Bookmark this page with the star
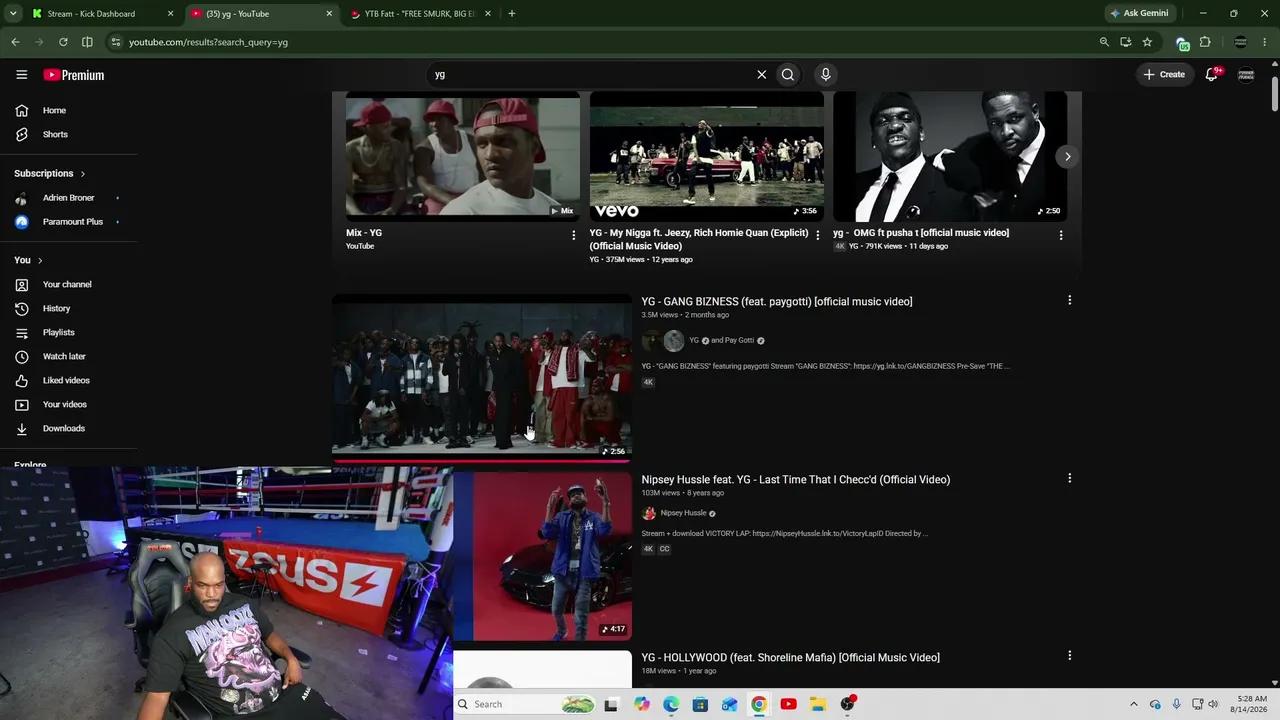 tap(1147, 42)
